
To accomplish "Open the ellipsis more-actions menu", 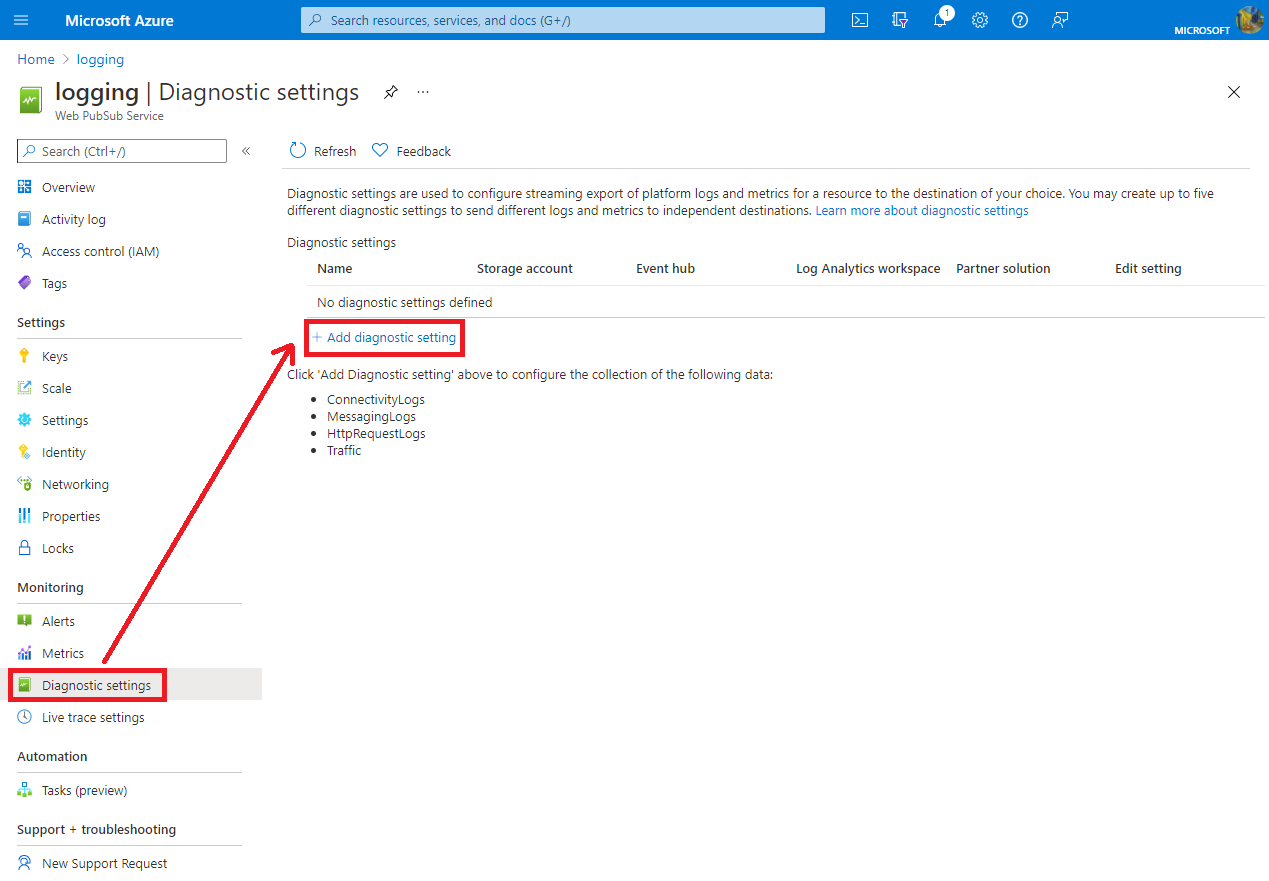I will coord(422,91).
